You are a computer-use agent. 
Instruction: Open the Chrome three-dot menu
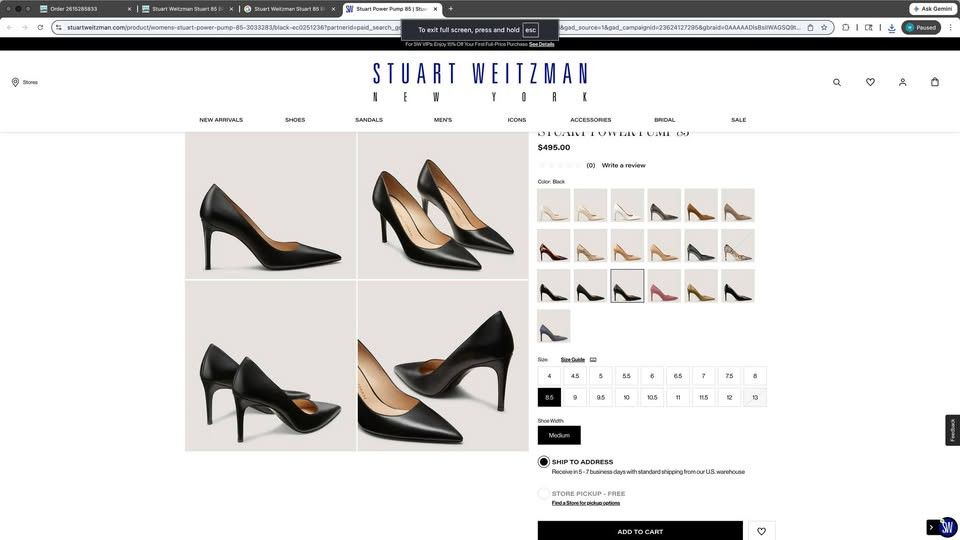tap(950, 28)
